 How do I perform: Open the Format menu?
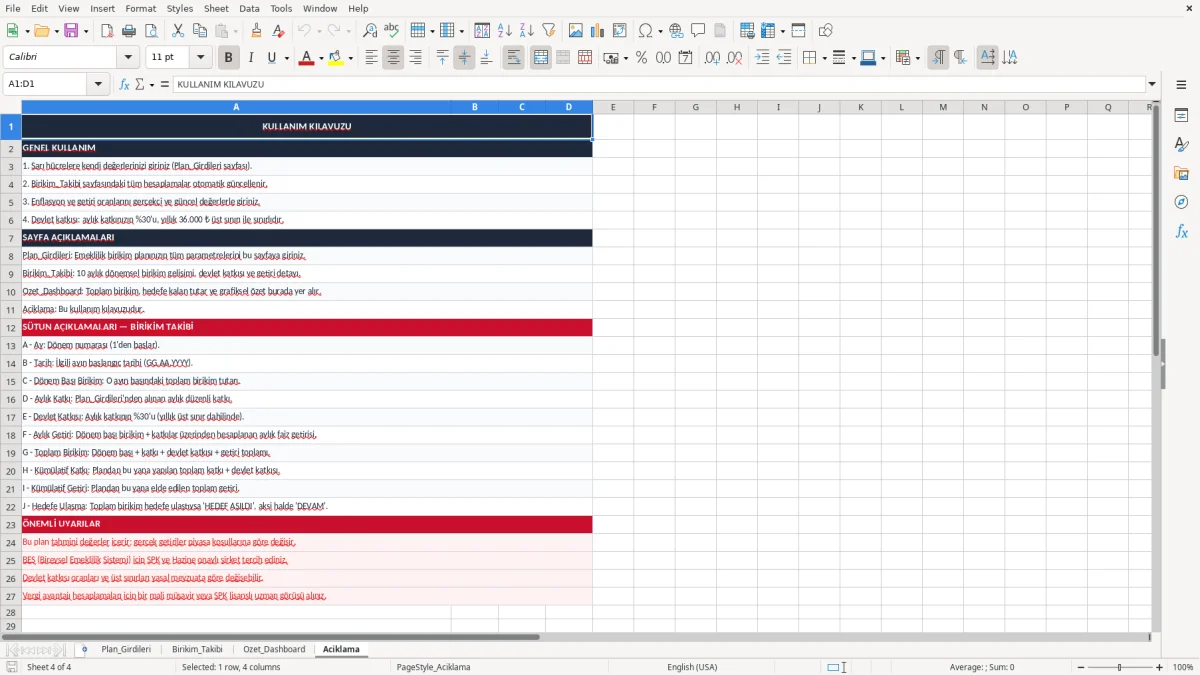(x=140, y=8)
